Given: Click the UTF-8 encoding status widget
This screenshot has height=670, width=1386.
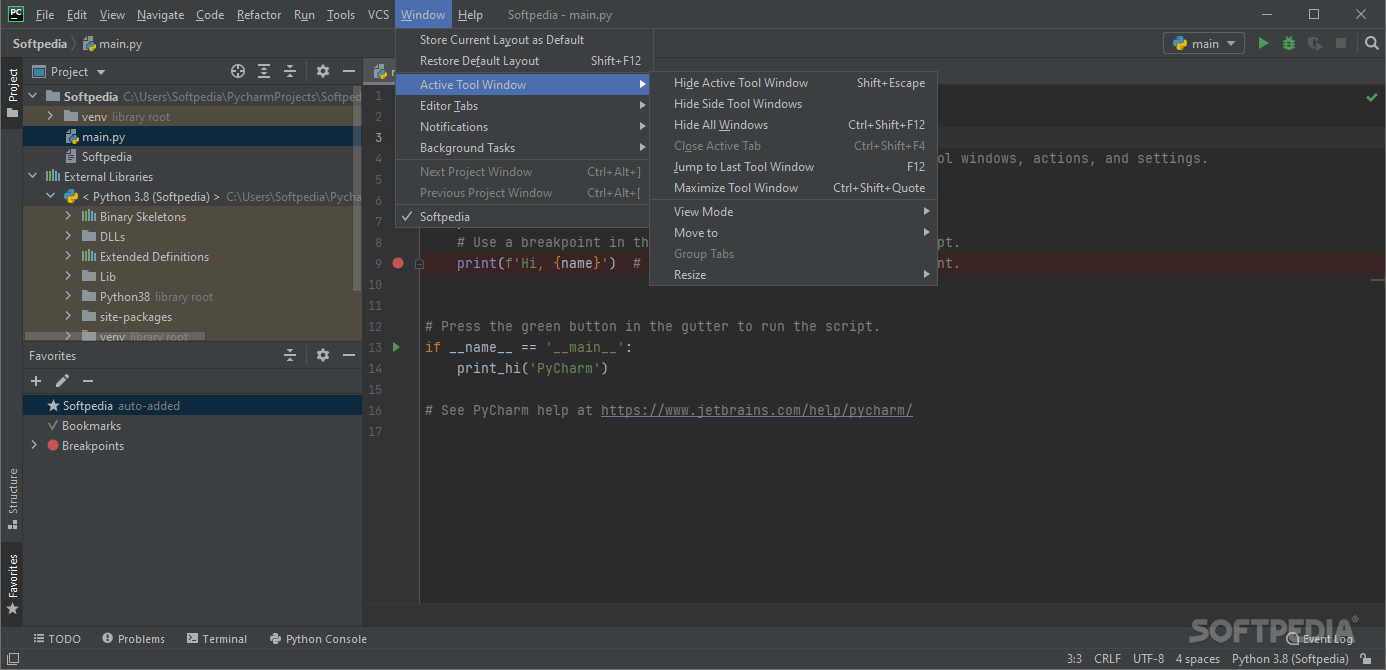Looking at the screenshot, I should coord(1149,659).
